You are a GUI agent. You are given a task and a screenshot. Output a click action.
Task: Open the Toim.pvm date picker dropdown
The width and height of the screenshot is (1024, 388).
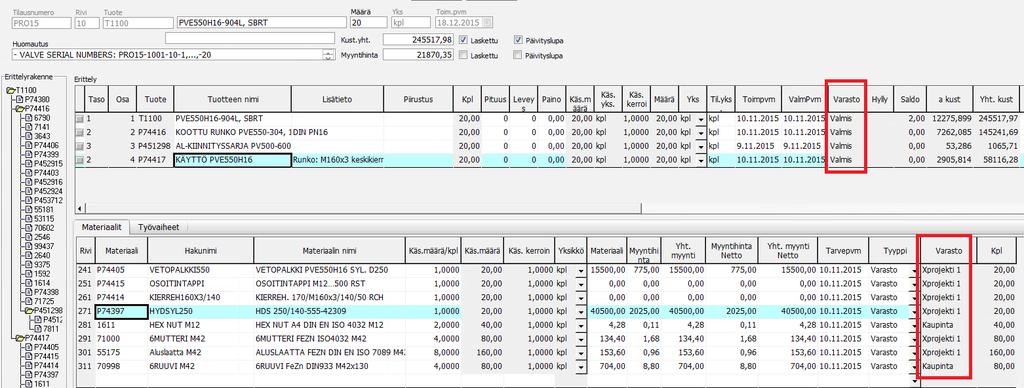tap(486, 22)
